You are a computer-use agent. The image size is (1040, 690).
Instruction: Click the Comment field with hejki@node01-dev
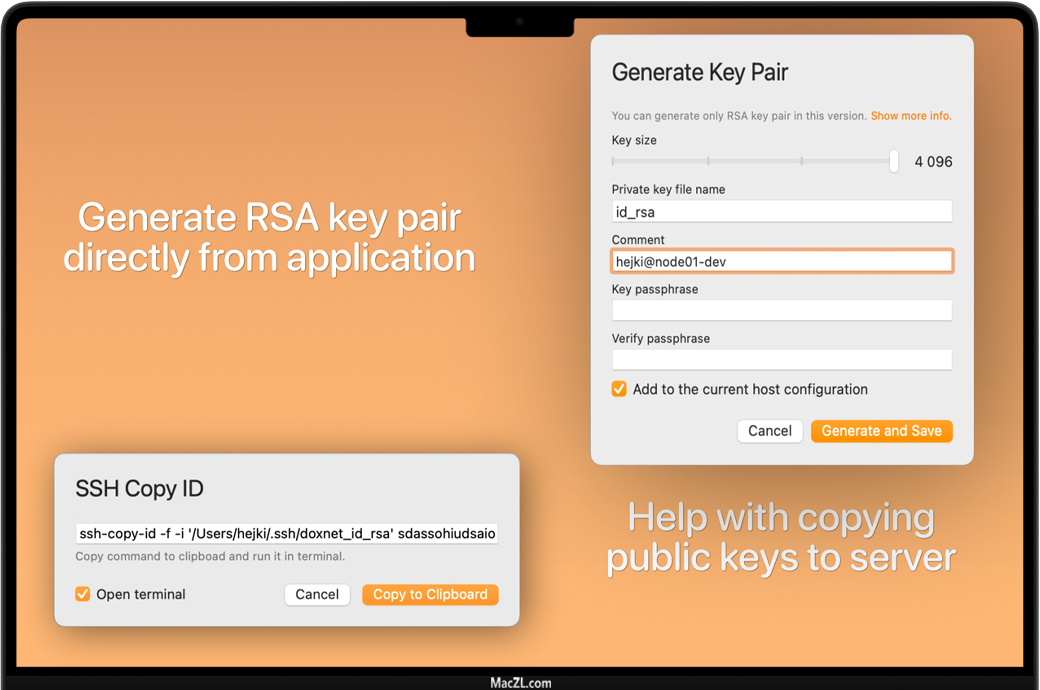click(781, 261)
